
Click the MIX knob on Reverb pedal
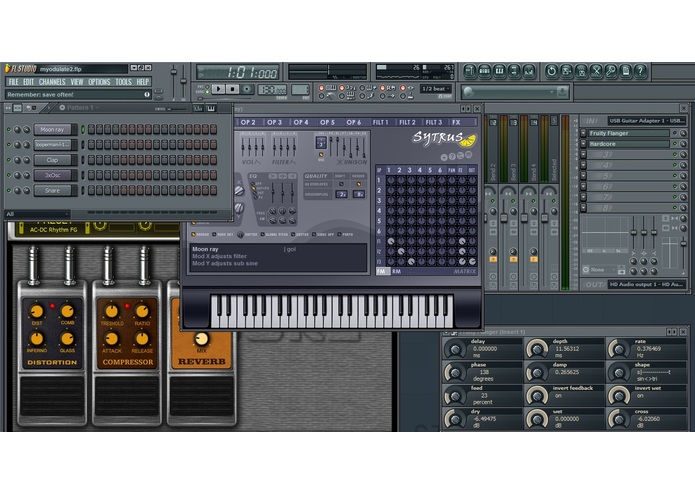point(202,339)
